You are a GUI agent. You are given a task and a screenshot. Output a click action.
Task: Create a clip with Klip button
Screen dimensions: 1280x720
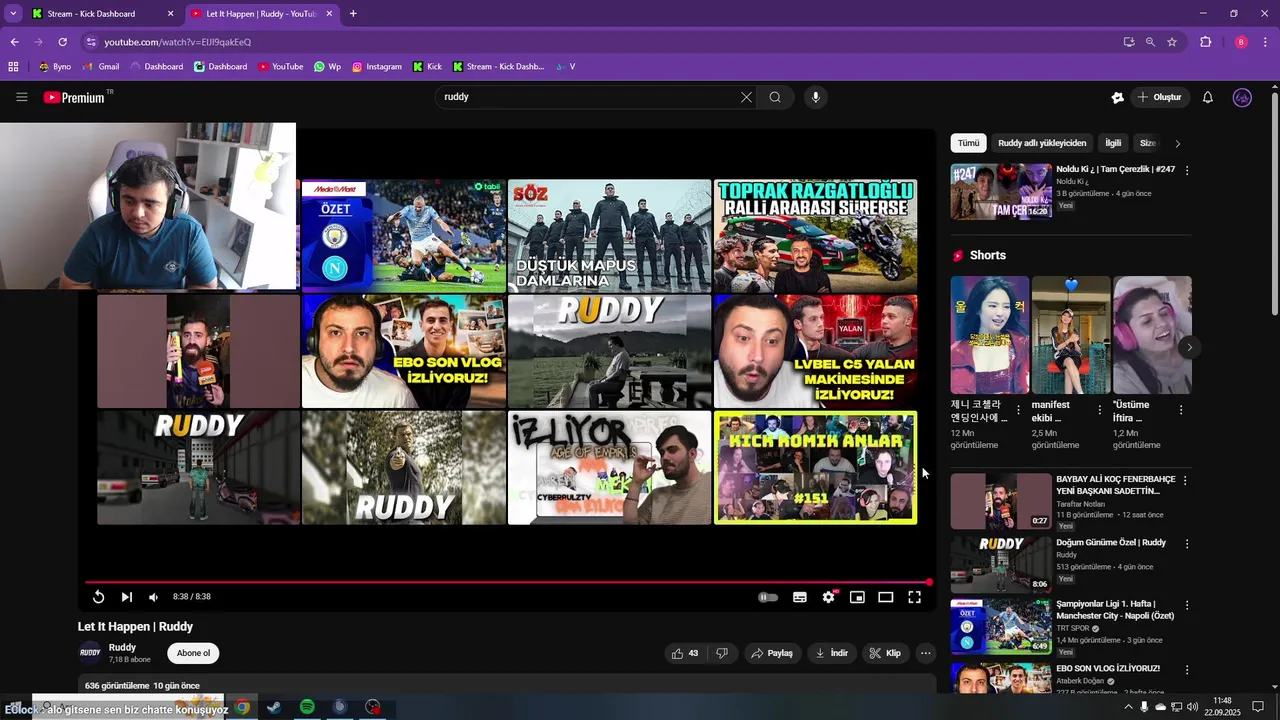point(885,653)
